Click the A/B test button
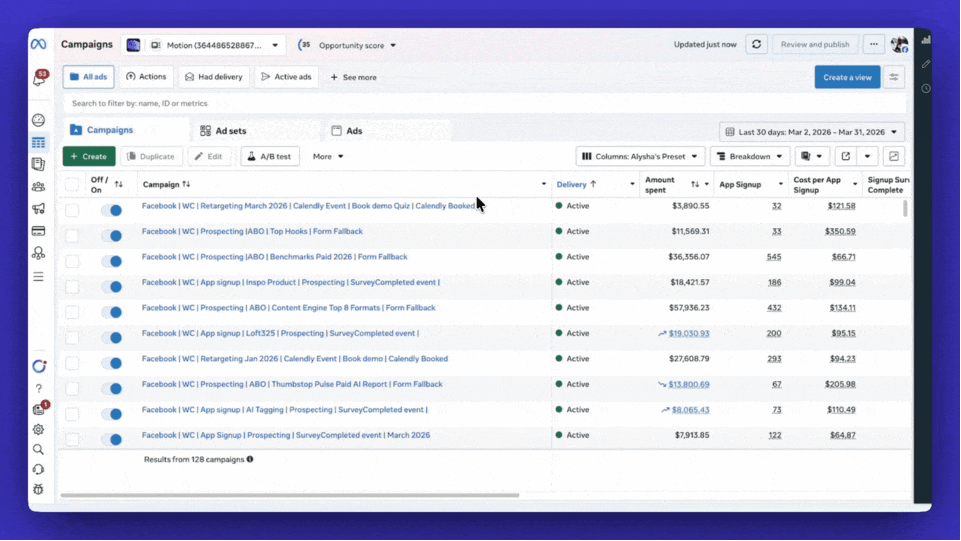961x541 pixels. click(x=270, y=156)
